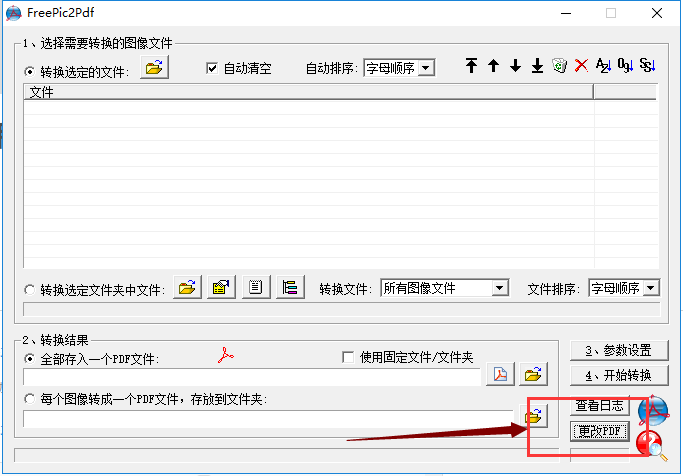Select 每个图像转成一个PDF文件 radio option
683x476 pixels.
point(29,398)
